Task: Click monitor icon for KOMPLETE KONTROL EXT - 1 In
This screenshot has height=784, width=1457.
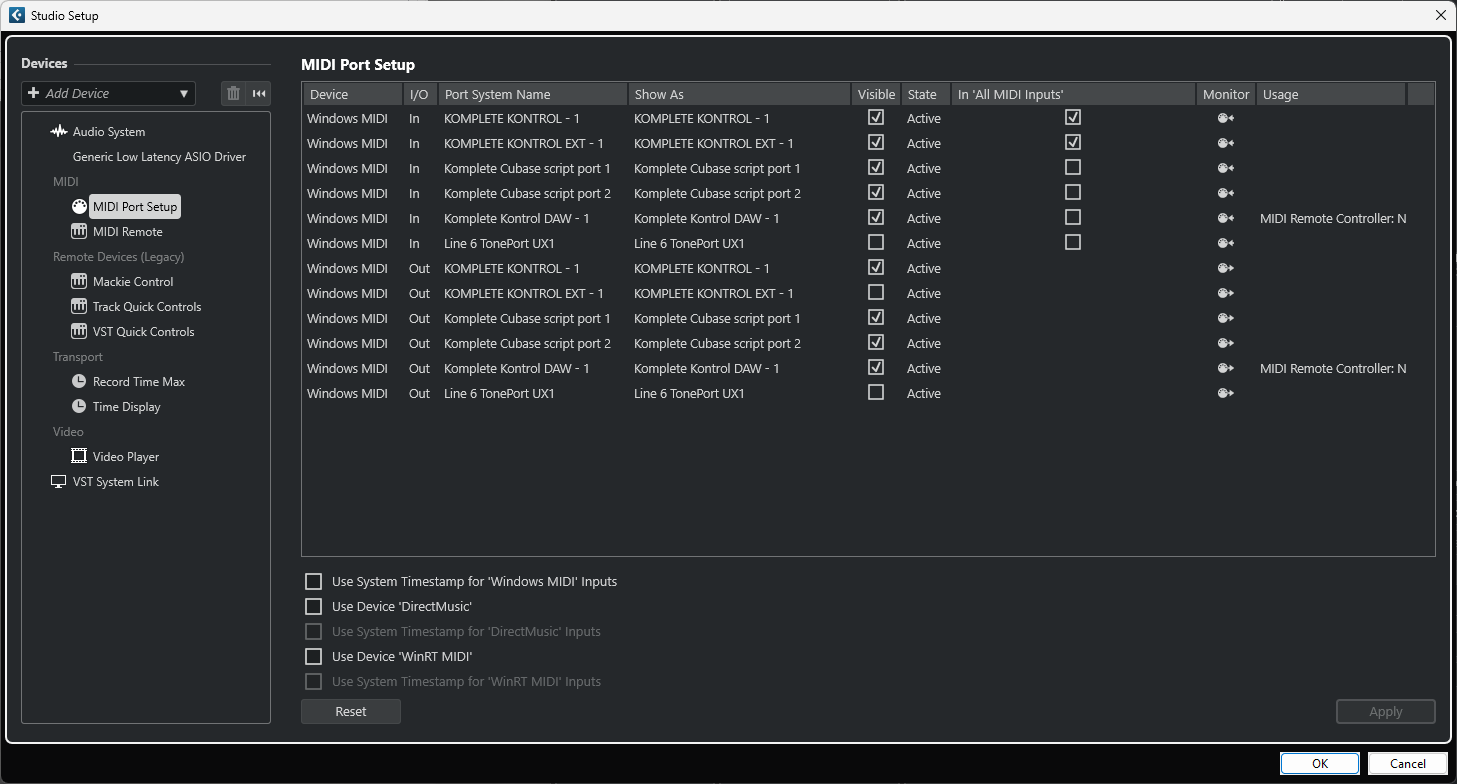Action: 1225,143
